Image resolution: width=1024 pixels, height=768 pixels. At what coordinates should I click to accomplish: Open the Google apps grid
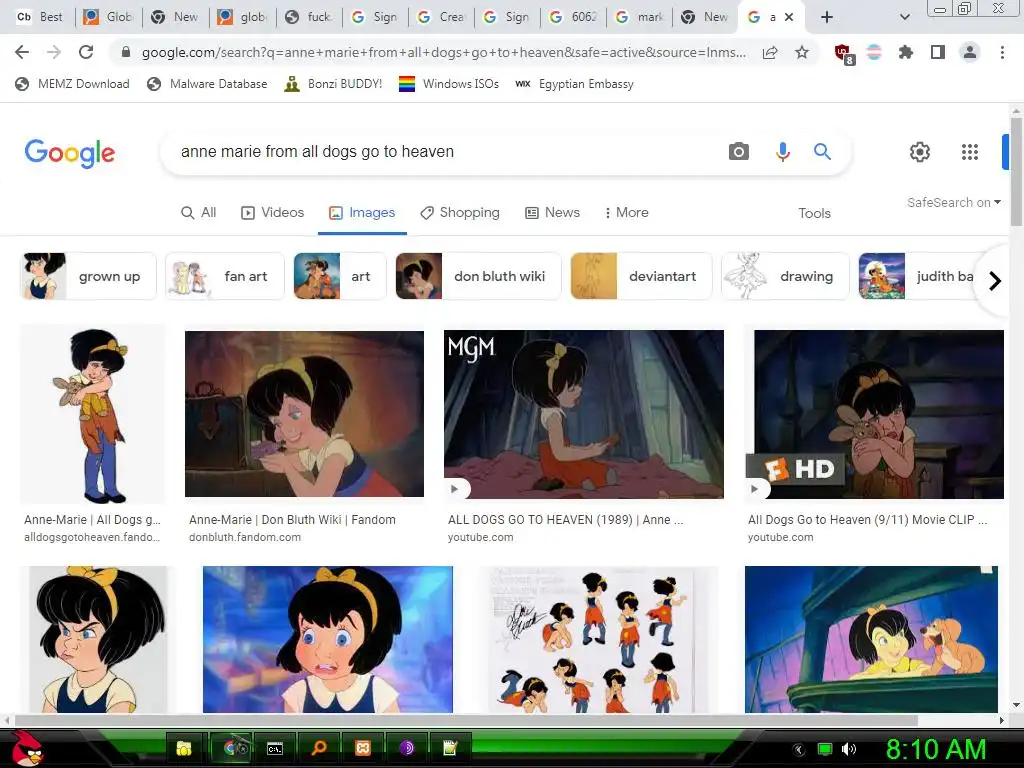click(970, 152)
